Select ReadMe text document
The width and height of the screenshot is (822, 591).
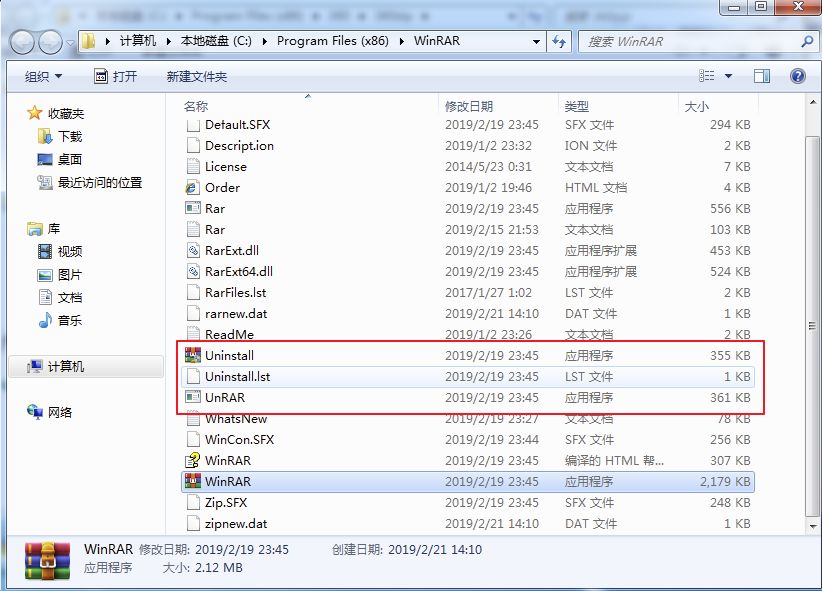(468, 334)
